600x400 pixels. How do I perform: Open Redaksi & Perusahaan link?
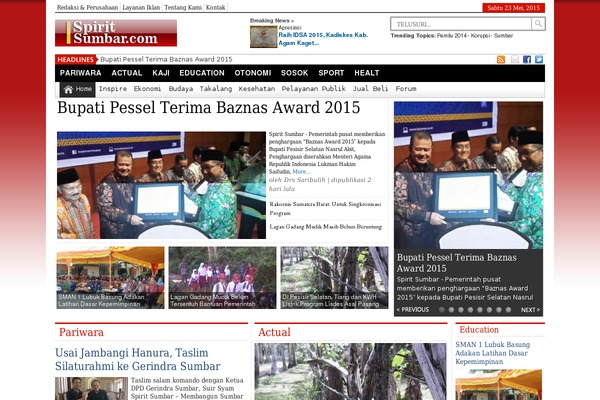click(87, 7)
